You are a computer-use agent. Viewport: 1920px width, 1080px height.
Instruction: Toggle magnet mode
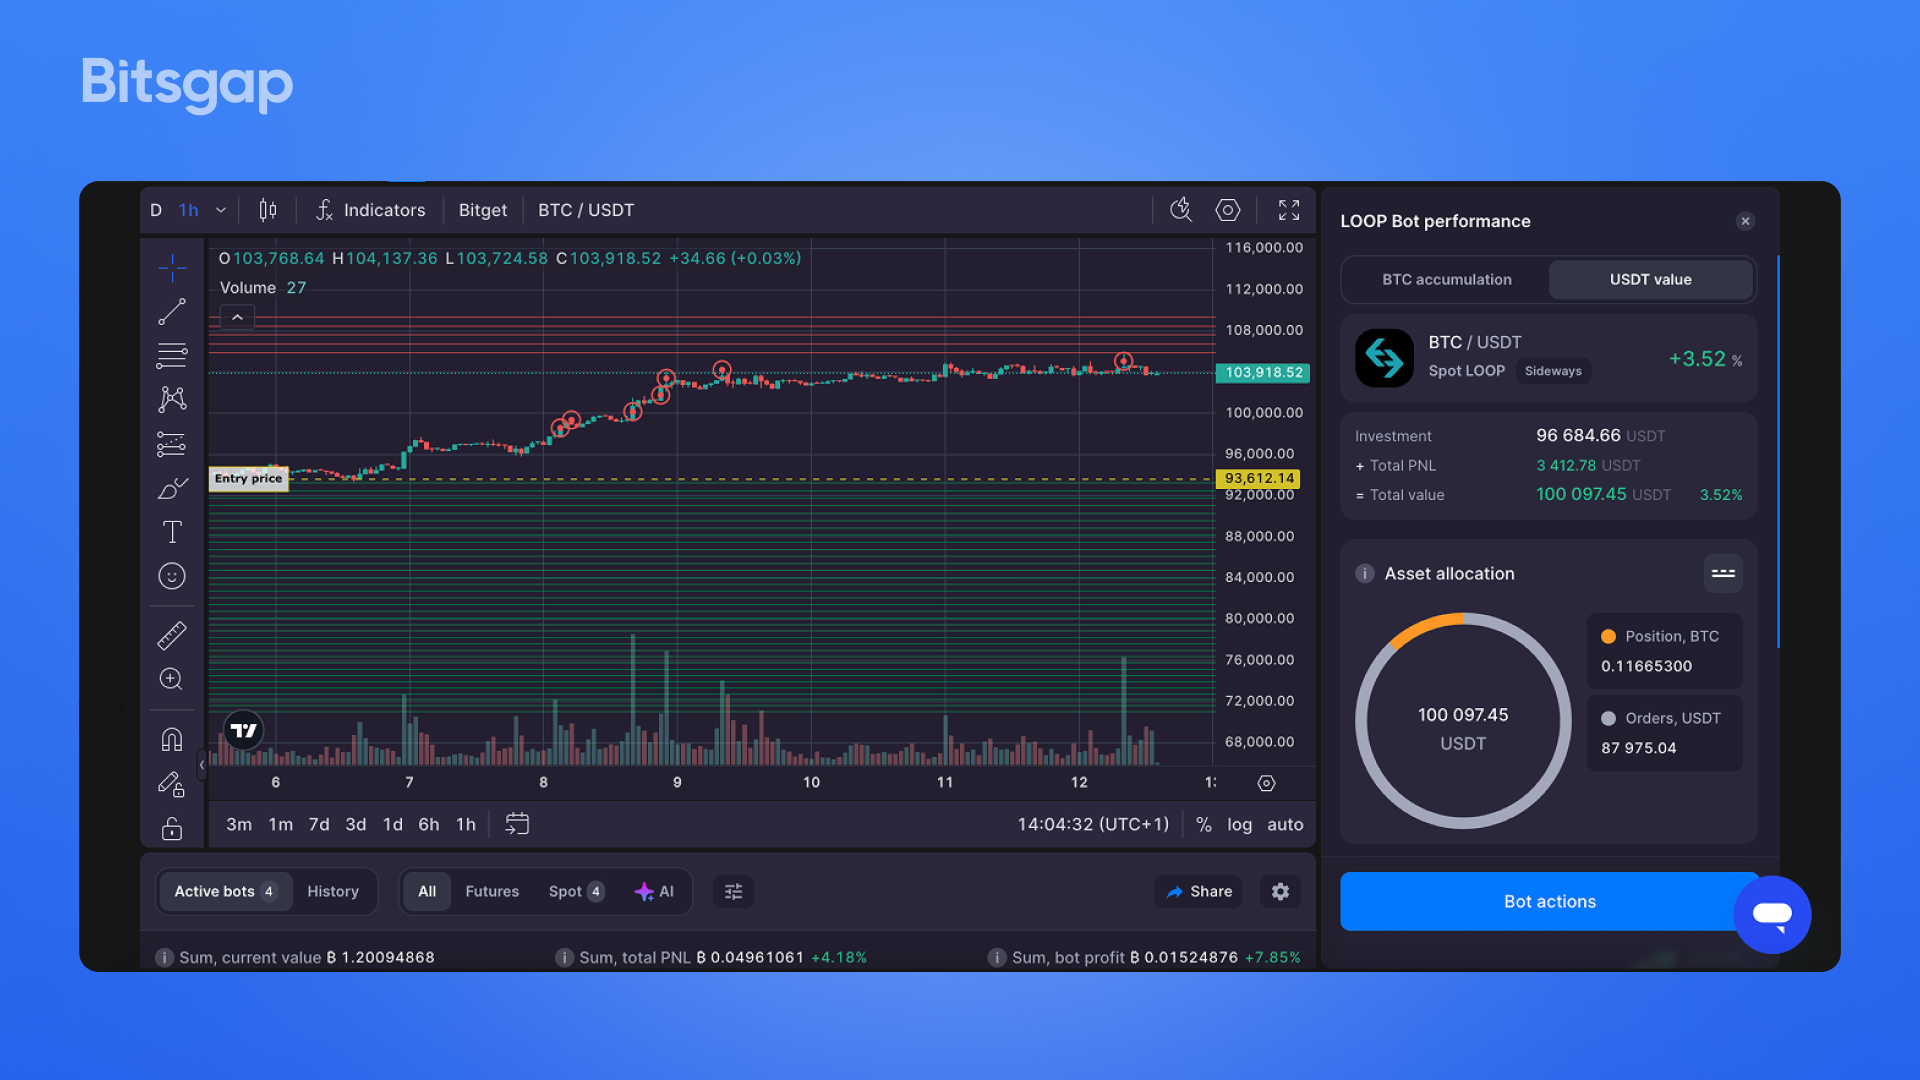click(172, 739)
